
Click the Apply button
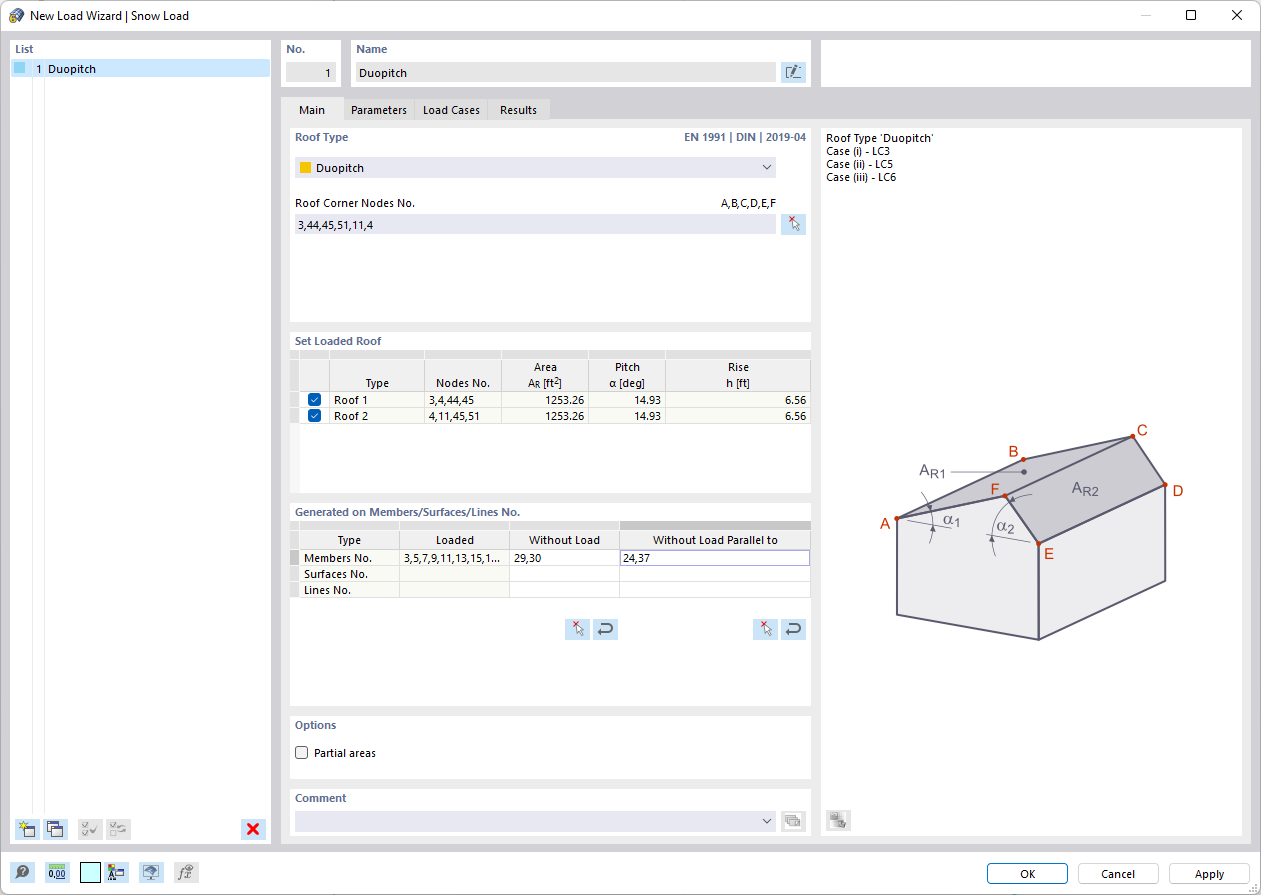[x=1209, y=874]
